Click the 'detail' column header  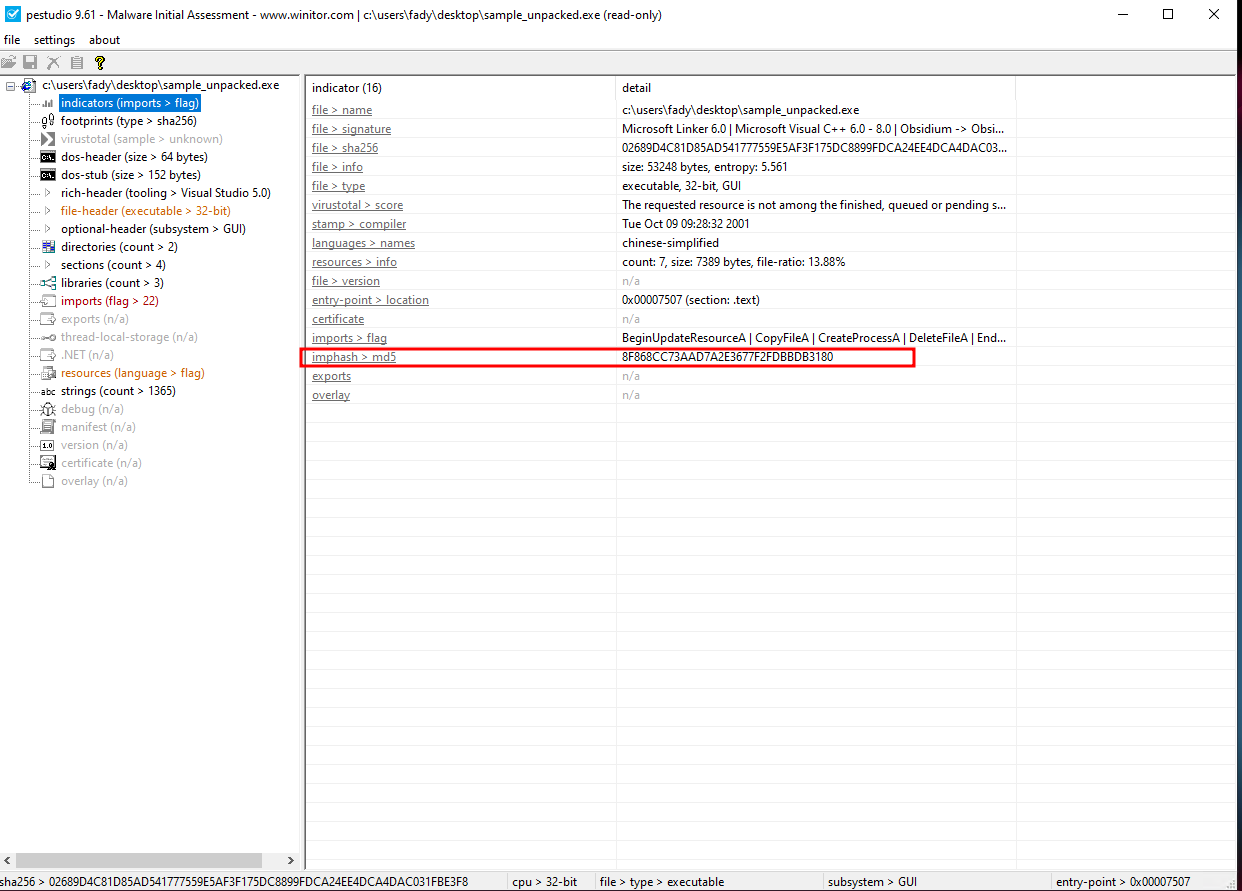coord(816,88)
